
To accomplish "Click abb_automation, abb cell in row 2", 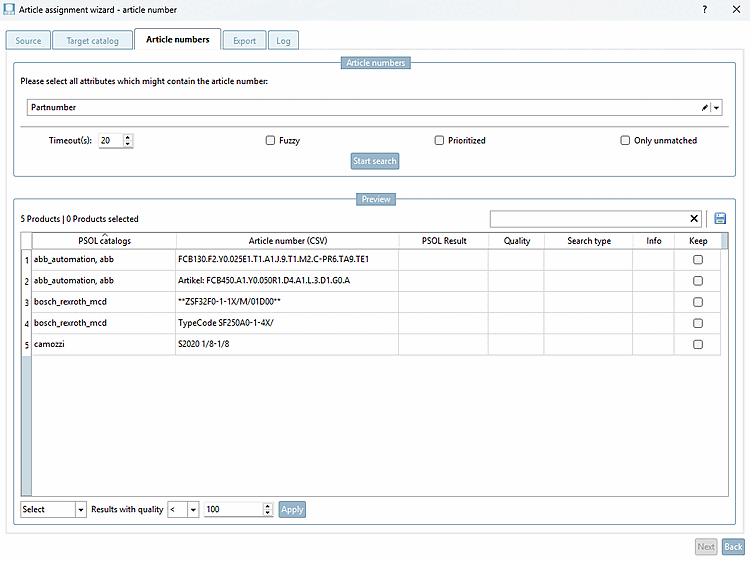I will (x=104, y=280).
